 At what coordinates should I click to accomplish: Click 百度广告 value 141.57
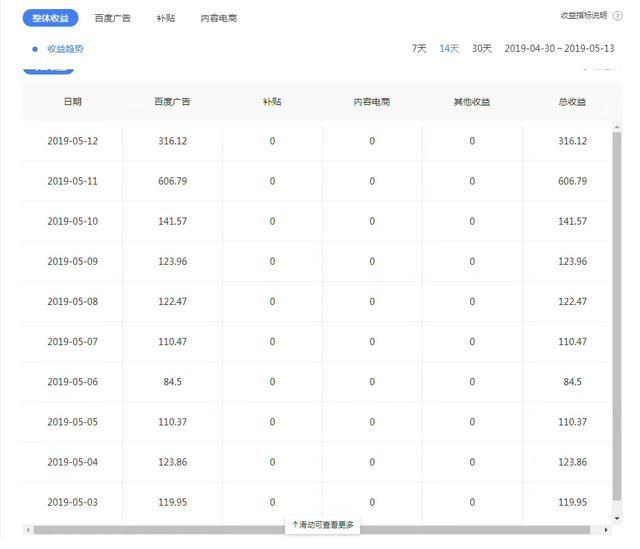click(x=172, y=221)
